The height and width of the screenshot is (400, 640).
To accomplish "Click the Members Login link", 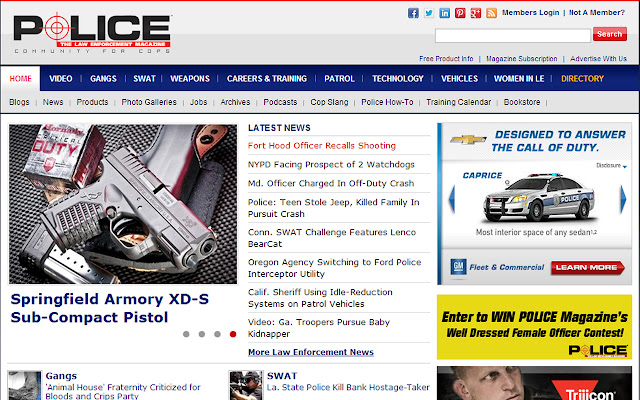I will [531, 13].
